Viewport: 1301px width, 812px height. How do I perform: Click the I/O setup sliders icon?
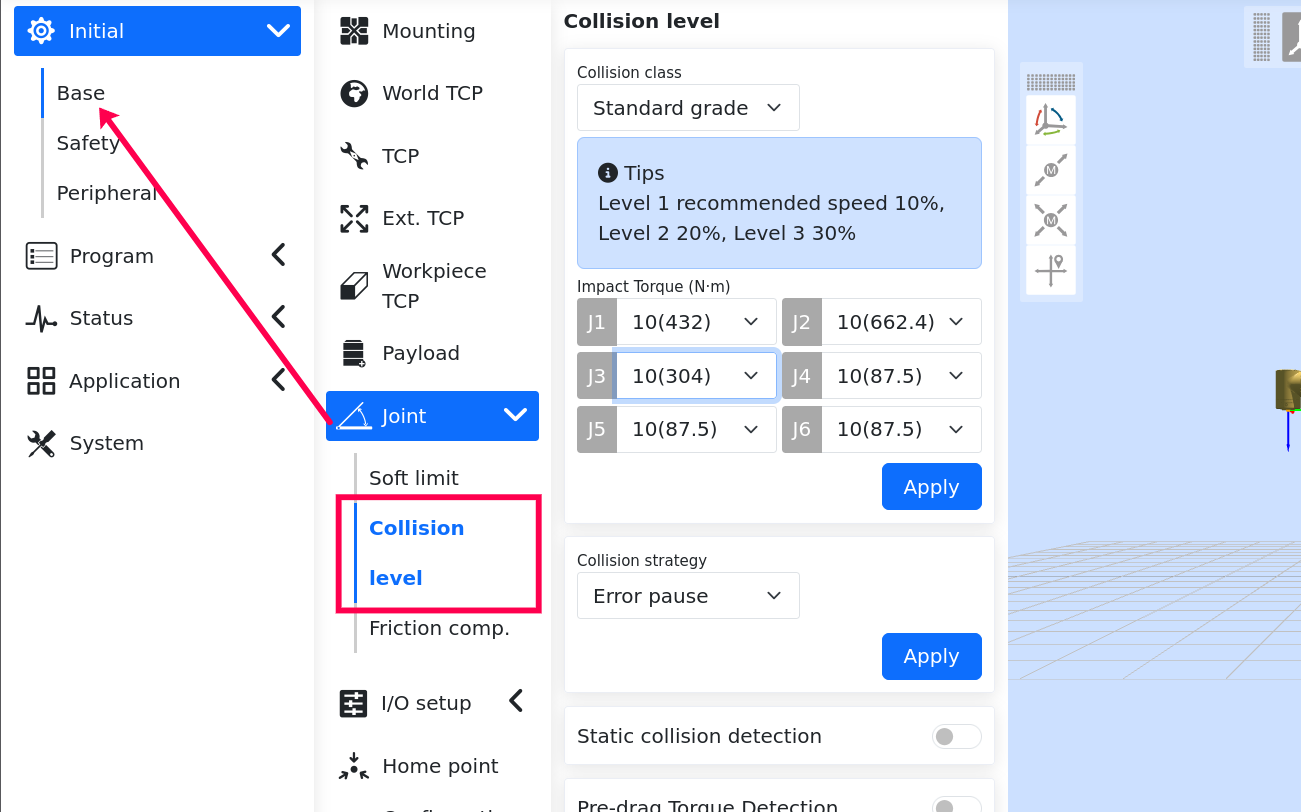click(x=353, y=703)
